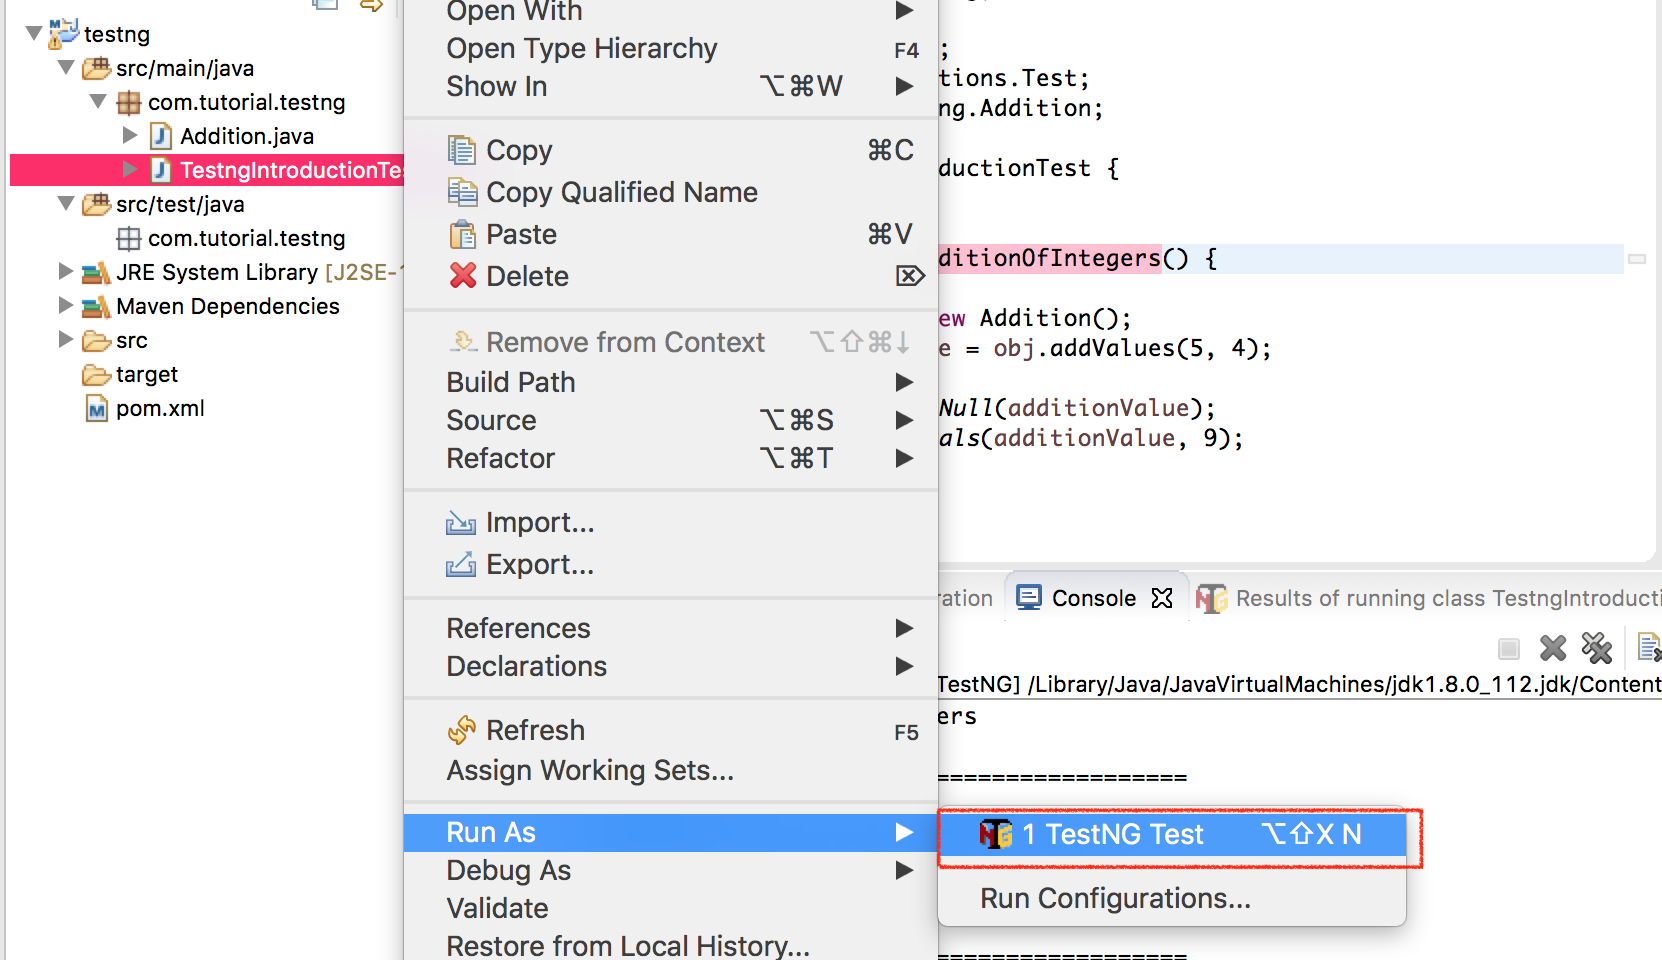
Task: Expand Maven Dependencies node
Action: (66, 305)
